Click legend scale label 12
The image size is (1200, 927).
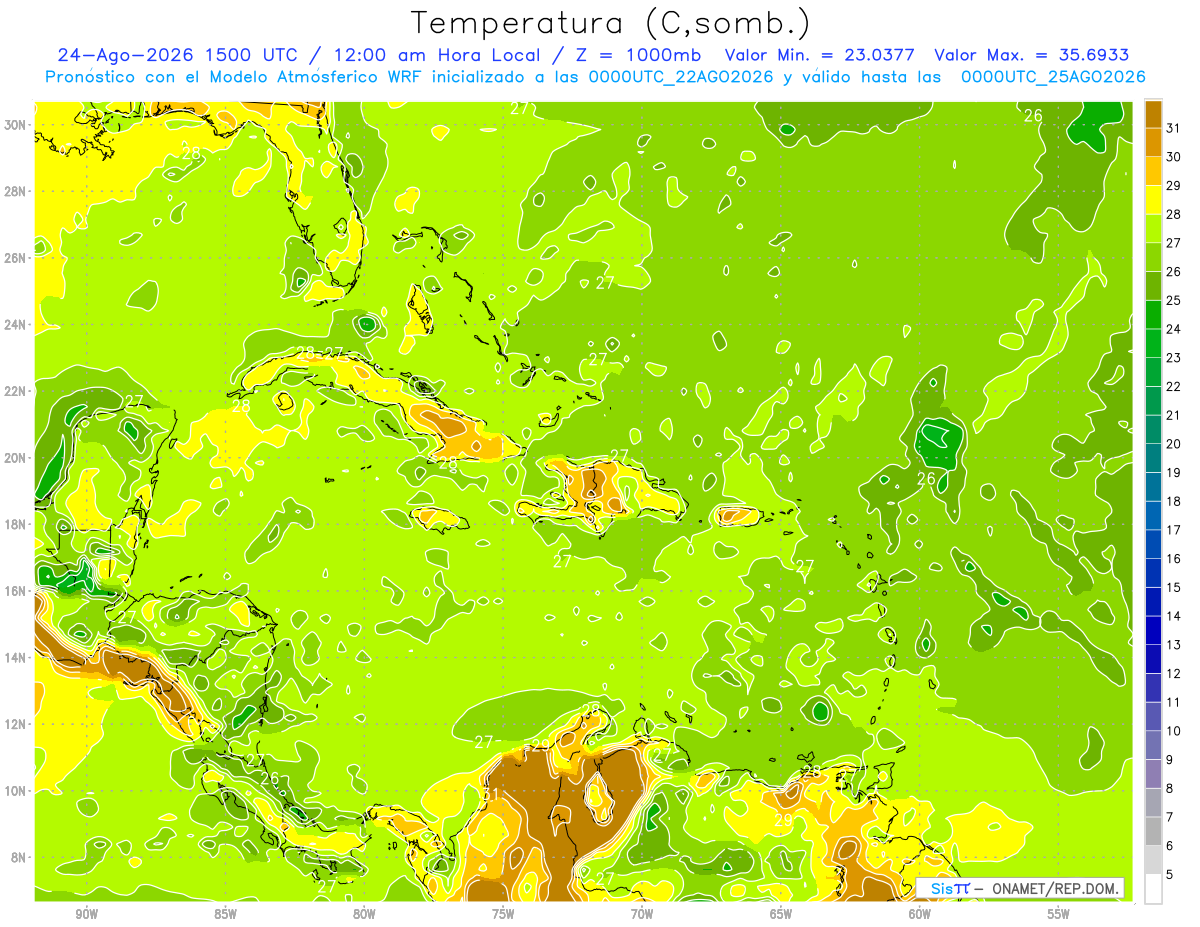1174,673
